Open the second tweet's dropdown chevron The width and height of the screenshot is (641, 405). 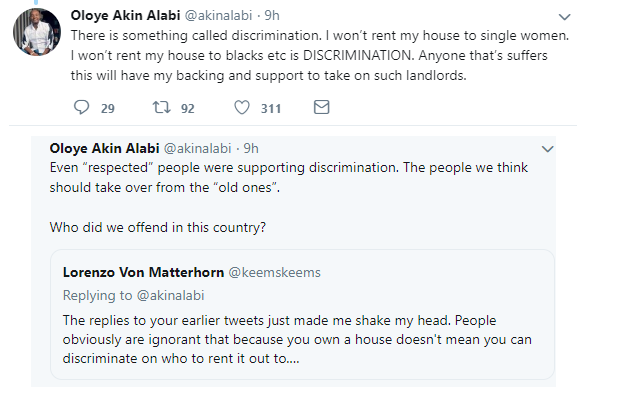point(546,149)
